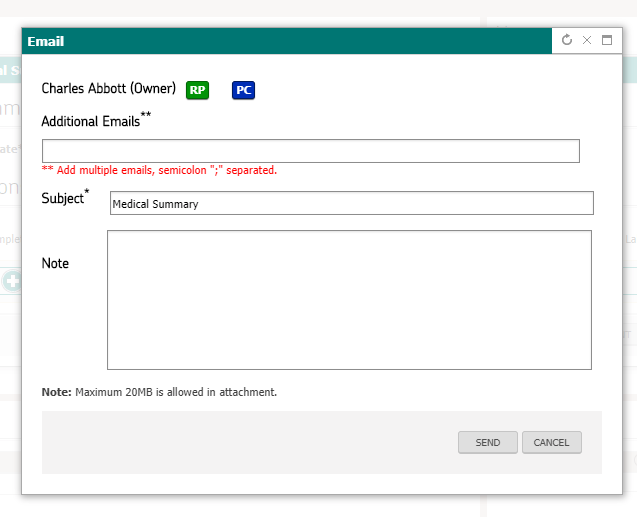Viewport: 637px width, 517px height.
Task: Click the Maximum 20MB attachment note
Action: point(159,392)
